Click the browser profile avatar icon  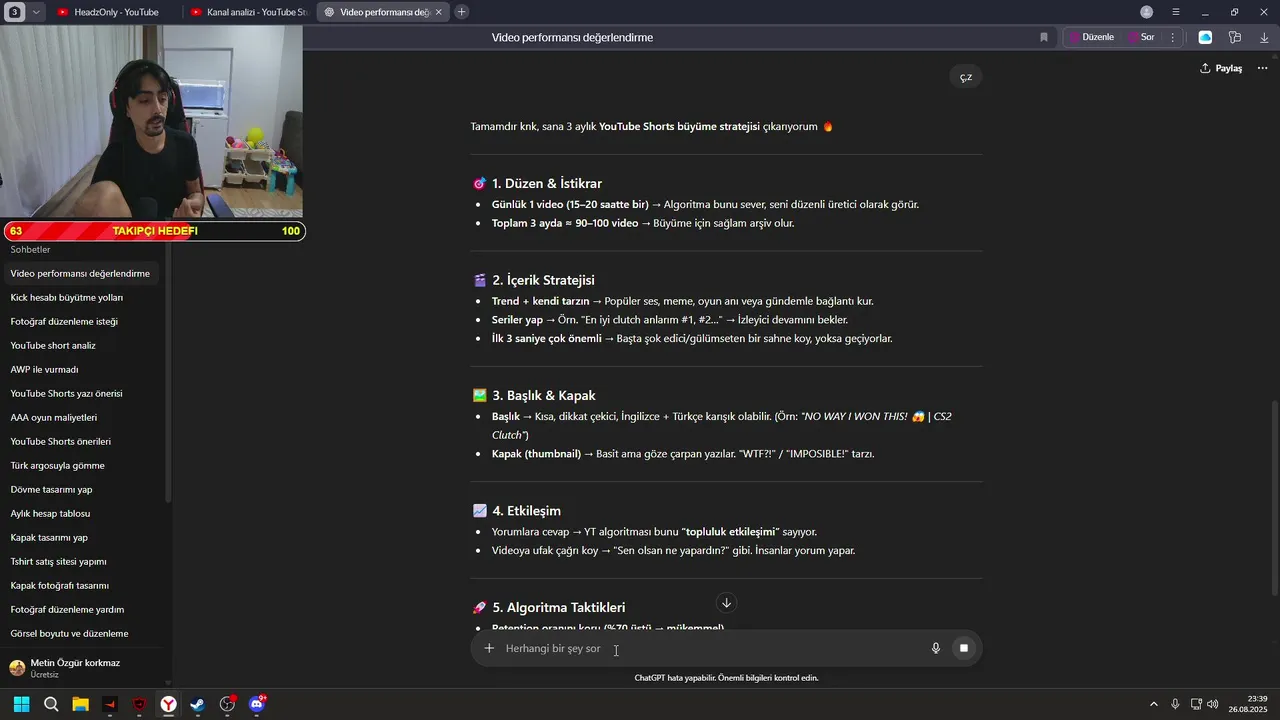pos(1146,12)
